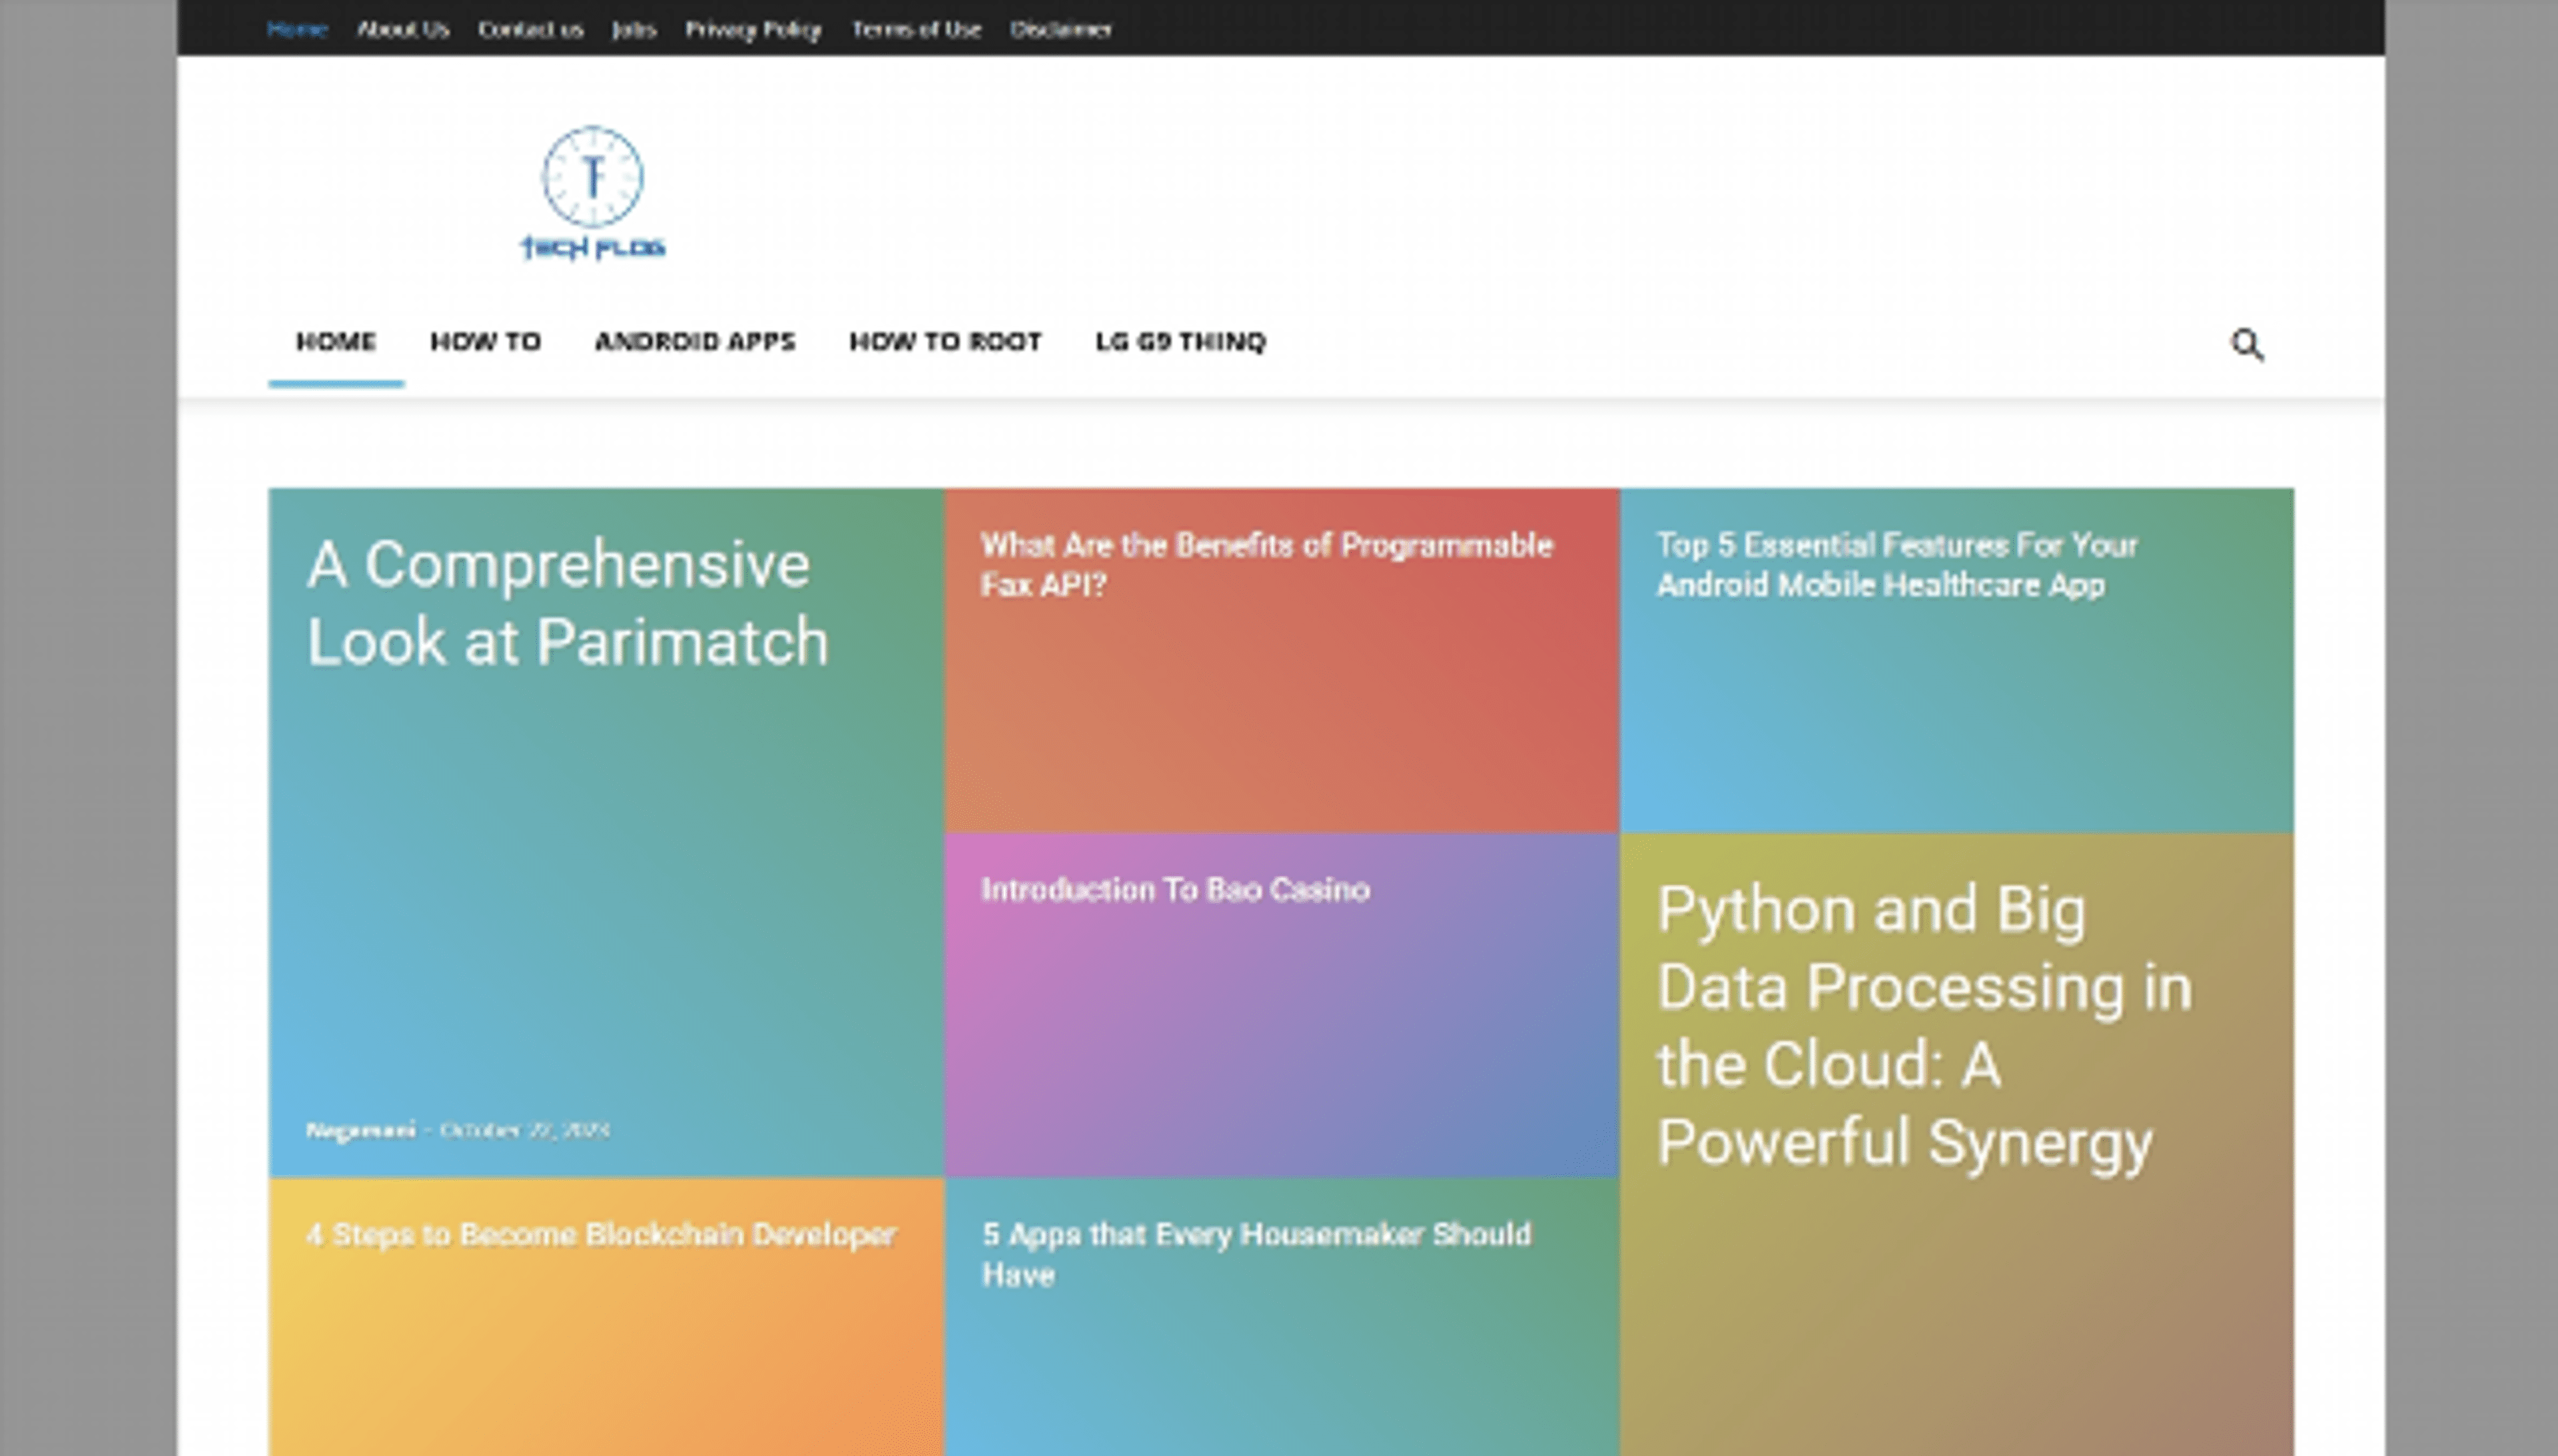This screenshot has width=2558, height=1456.
Task: Select the HOME main menu tab
Action: [x=336, y=342]
